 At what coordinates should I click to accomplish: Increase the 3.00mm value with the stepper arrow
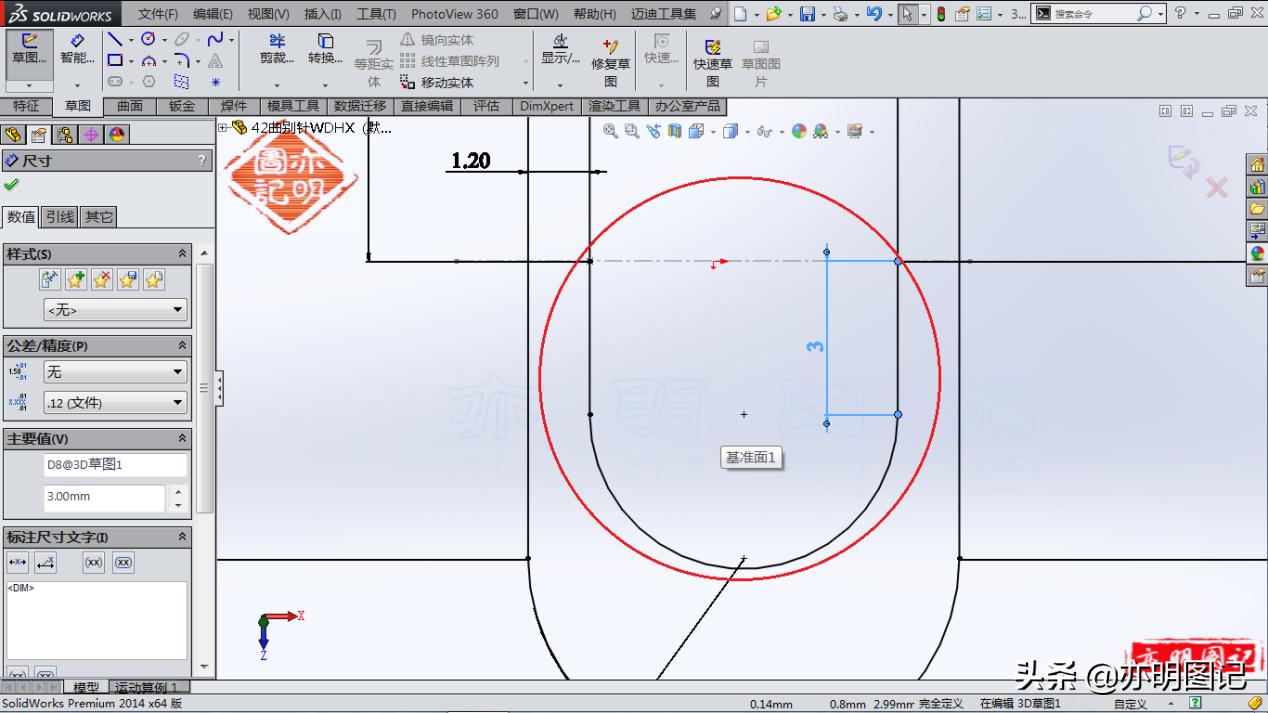pos(177,492)
